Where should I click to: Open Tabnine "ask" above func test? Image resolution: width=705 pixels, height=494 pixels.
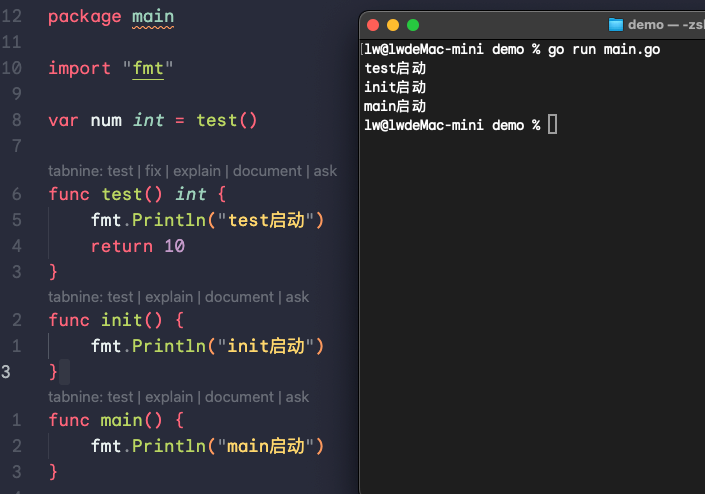pos(325,171)
